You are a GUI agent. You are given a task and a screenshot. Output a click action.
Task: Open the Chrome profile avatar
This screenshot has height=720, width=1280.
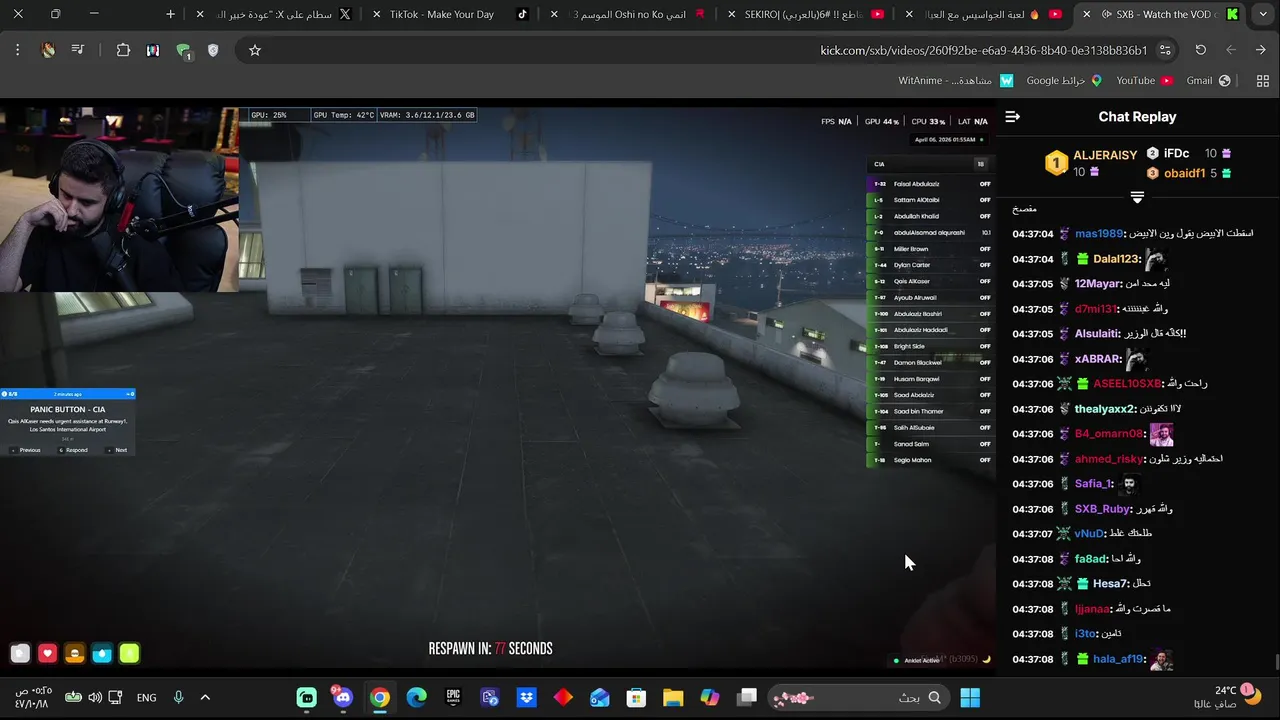click(x=48, y=50)
